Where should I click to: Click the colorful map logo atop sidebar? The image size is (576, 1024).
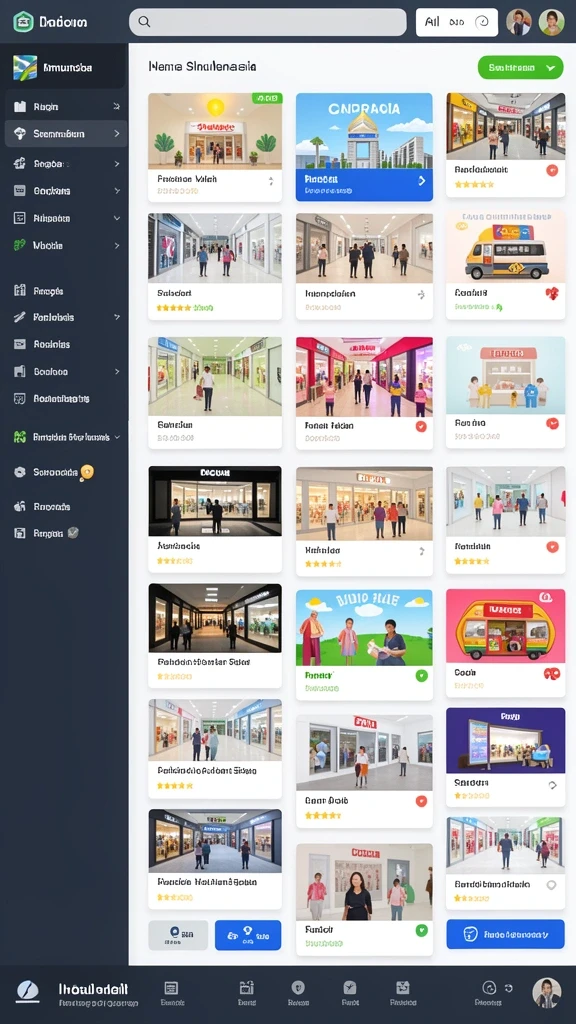[25, 67]
